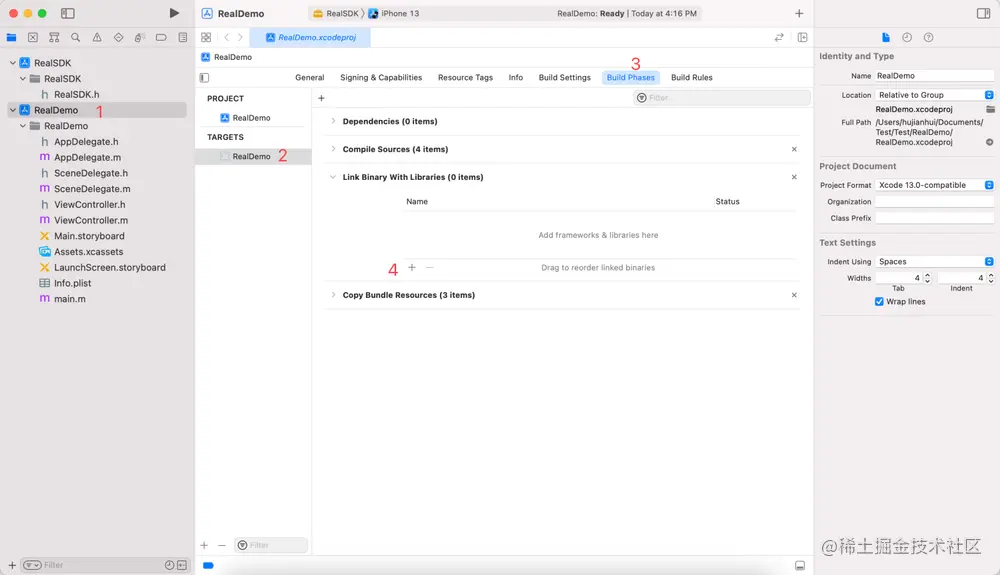This screenshot has width=1000, height=575.
Task: Open AppDelegate.m in the navigator
Action: [87, 157]
